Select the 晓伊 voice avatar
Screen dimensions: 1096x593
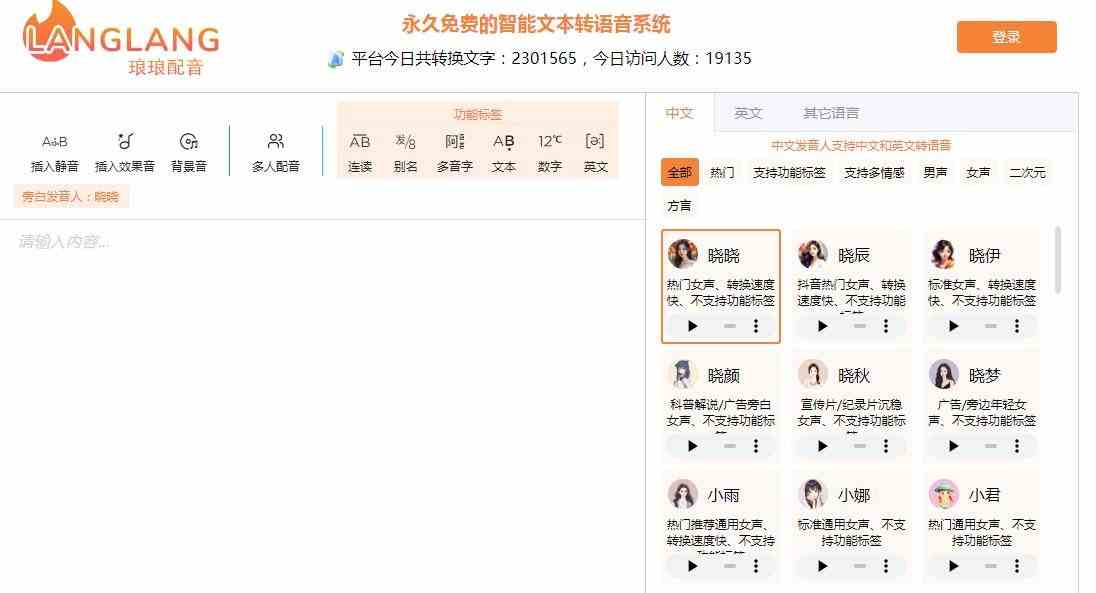[x=944, y=255]
